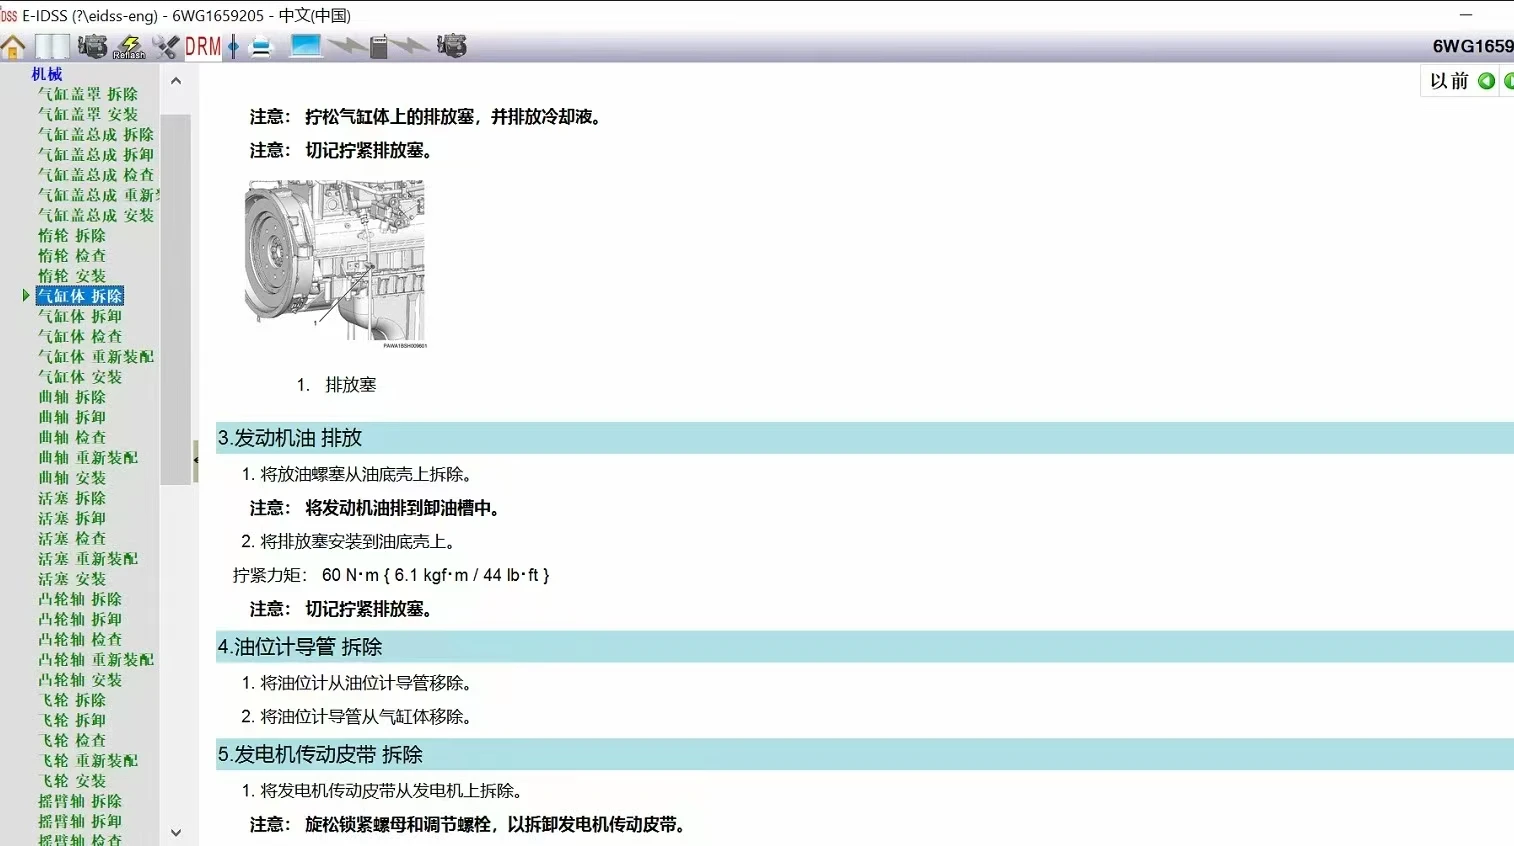Click the printer icon on the toolbar
Image resolution: width=1514 pixels, height=846 pixels.
point(260,46)
